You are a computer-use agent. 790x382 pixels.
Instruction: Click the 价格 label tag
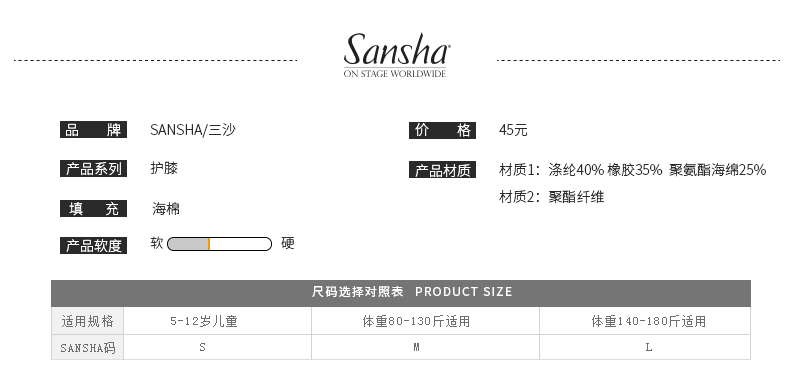click(442, 130)
